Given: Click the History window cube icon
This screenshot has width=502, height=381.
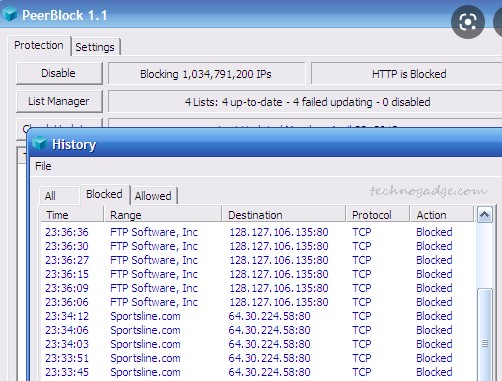Looking at the screenshot, I should [x=40, y=143].
